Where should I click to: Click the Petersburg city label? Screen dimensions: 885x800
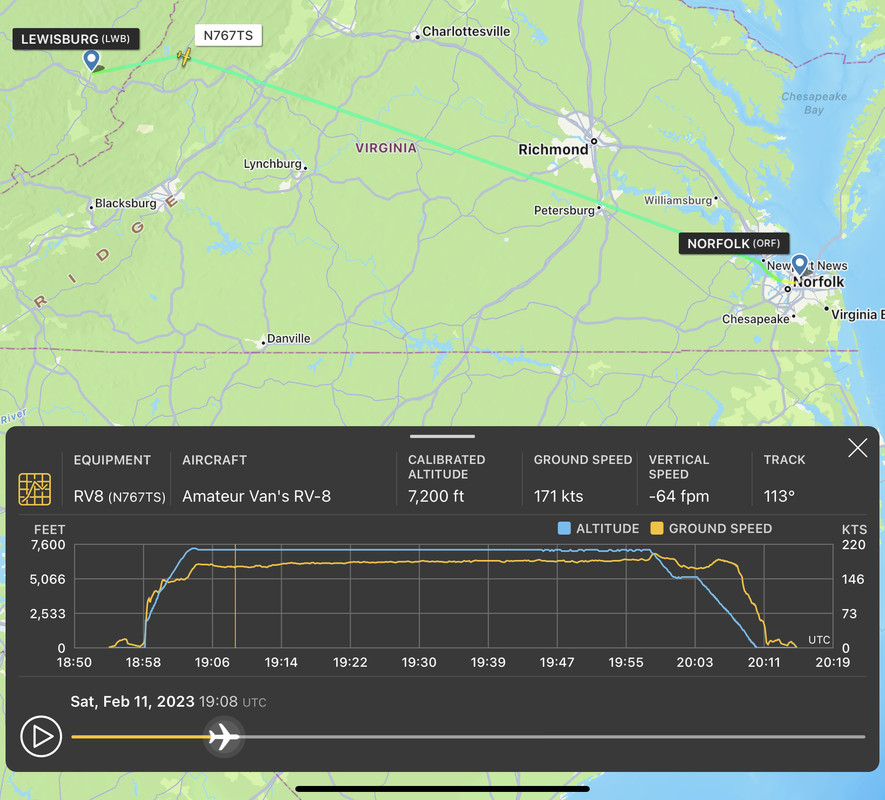pyautogui.click(x=564, y=211)
